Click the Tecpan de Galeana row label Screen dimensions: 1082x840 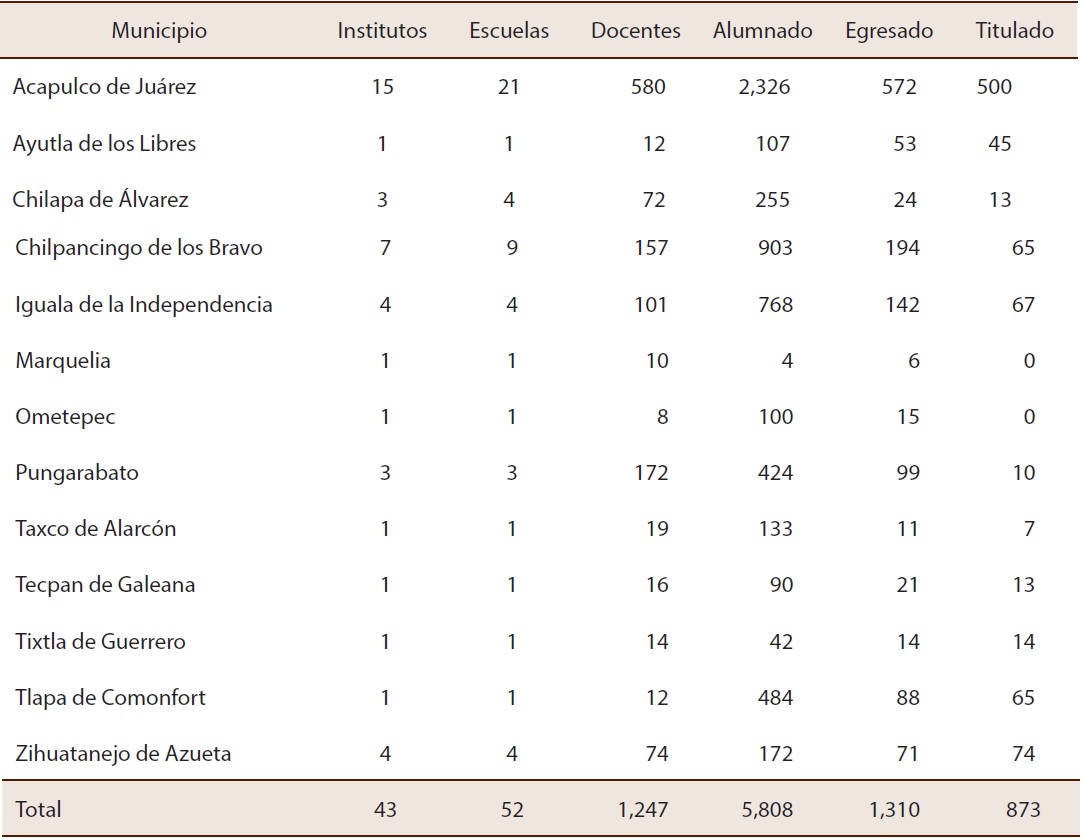click(x=91, y=585)
